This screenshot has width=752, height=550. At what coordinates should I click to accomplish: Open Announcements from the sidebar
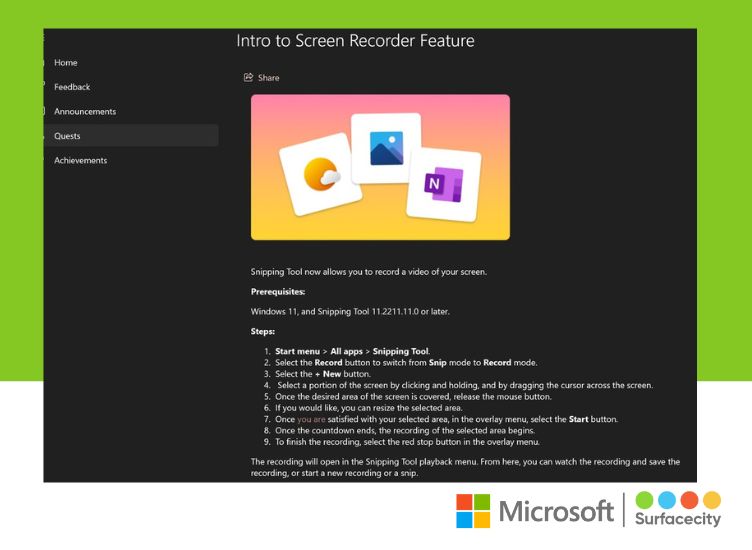pyautogui.click(x=85, y=111)
